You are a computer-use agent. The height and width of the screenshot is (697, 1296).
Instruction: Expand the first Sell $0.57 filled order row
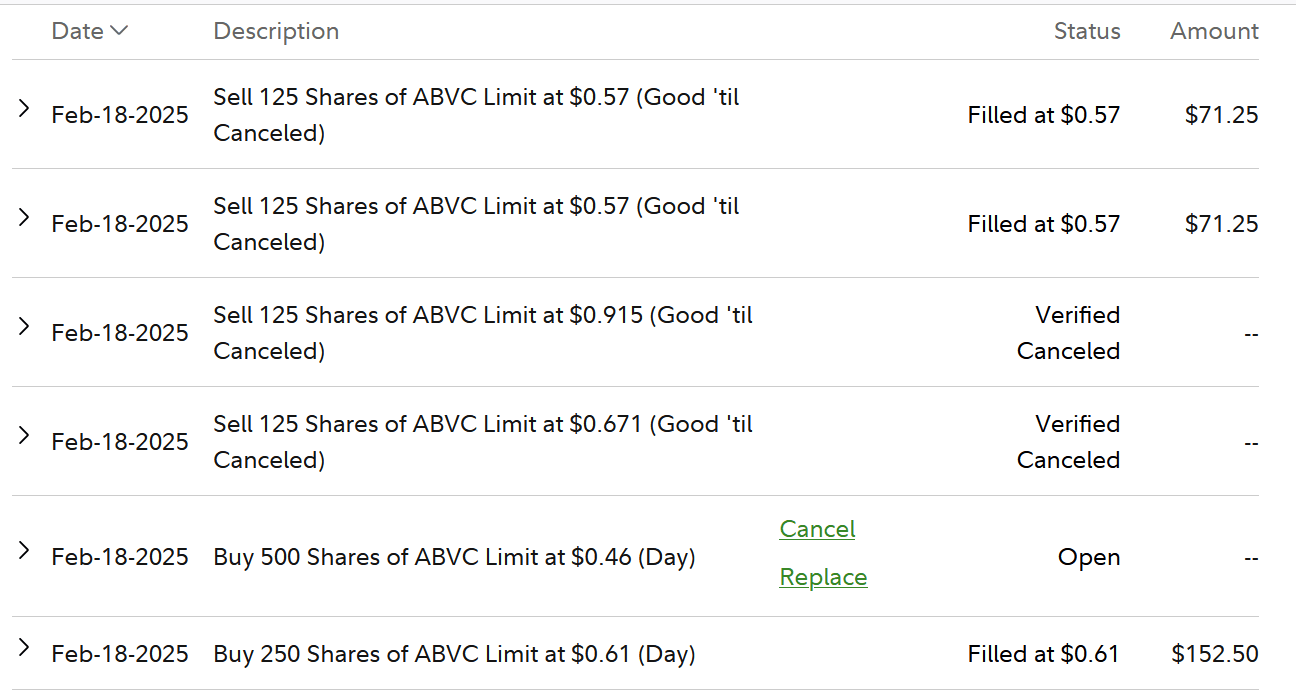tap(24, 109)
